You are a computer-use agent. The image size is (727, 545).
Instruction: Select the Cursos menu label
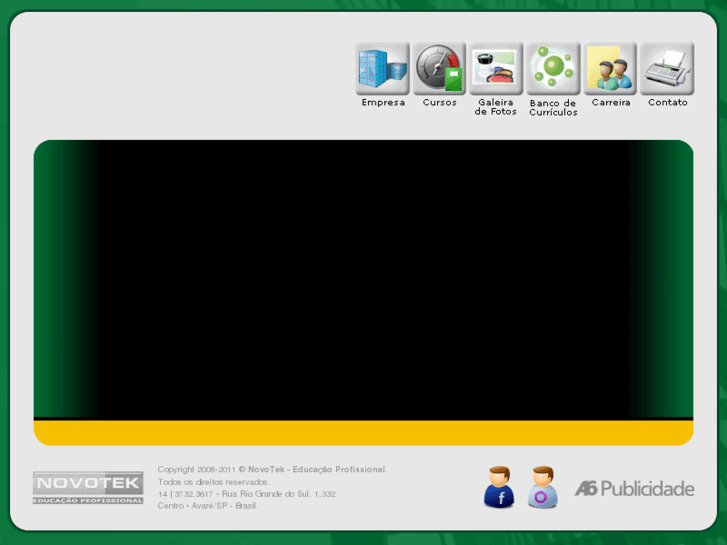click(440, 103)
